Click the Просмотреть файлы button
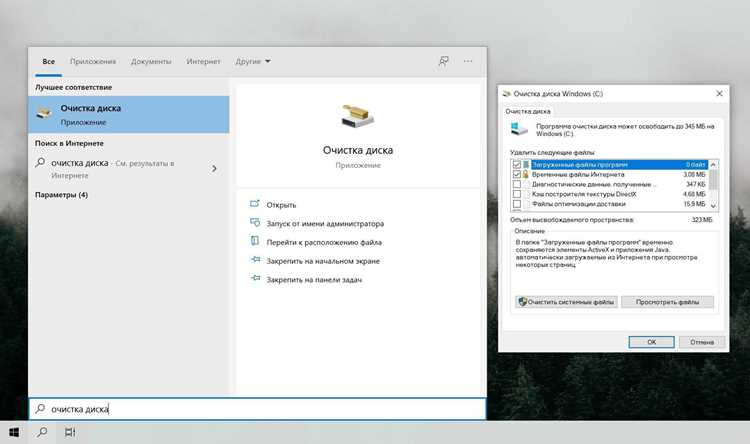This screenshot has height=444, width=750. click(667, 302)
